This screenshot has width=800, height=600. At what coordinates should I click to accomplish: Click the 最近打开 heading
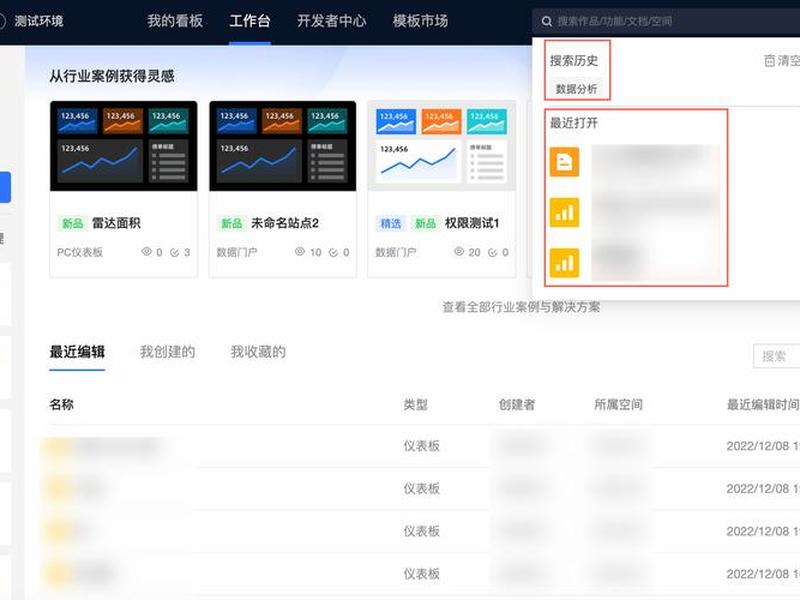[574, 123]
